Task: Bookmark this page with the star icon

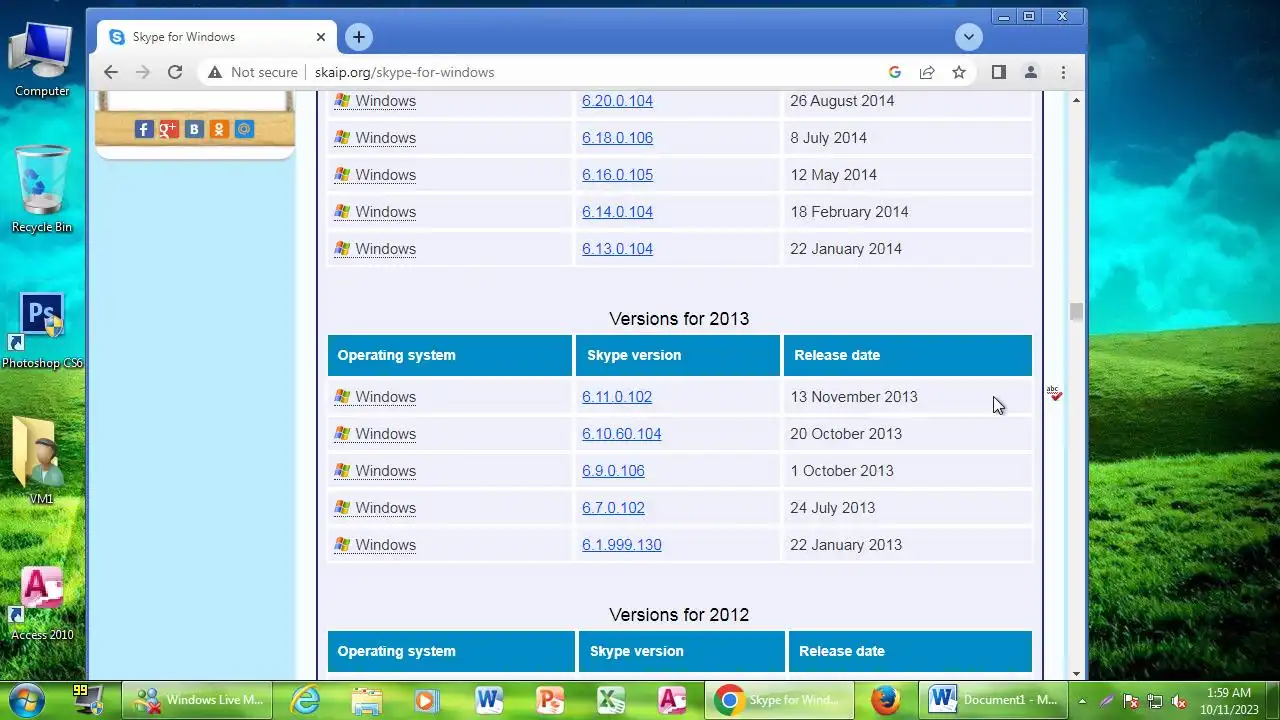Action: point(959,72)
